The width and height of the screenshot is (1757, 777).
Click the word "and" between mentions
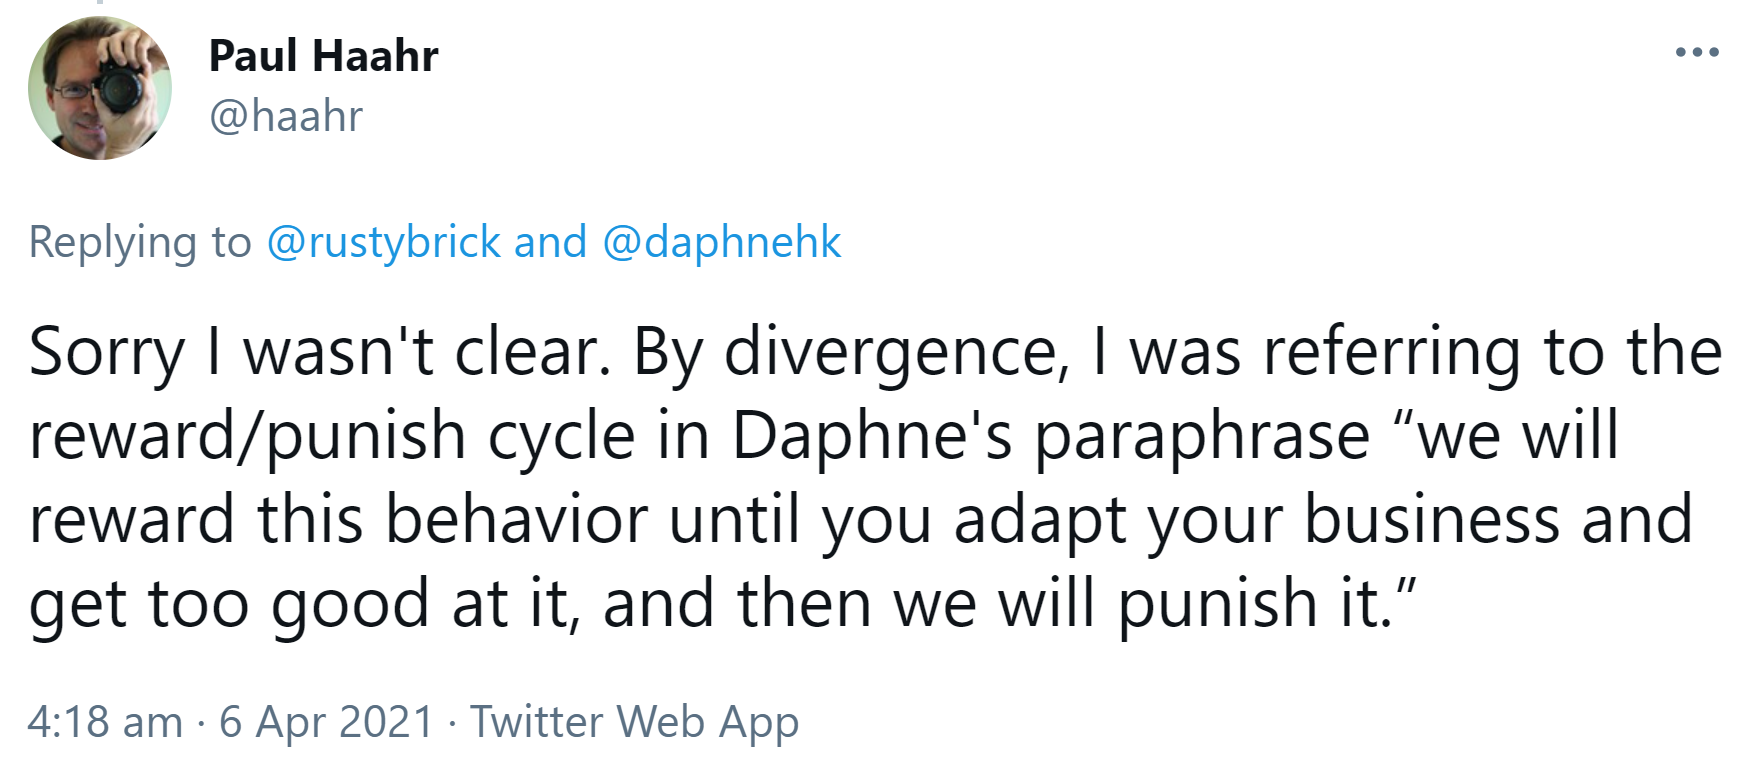click(x=550, y=242)
